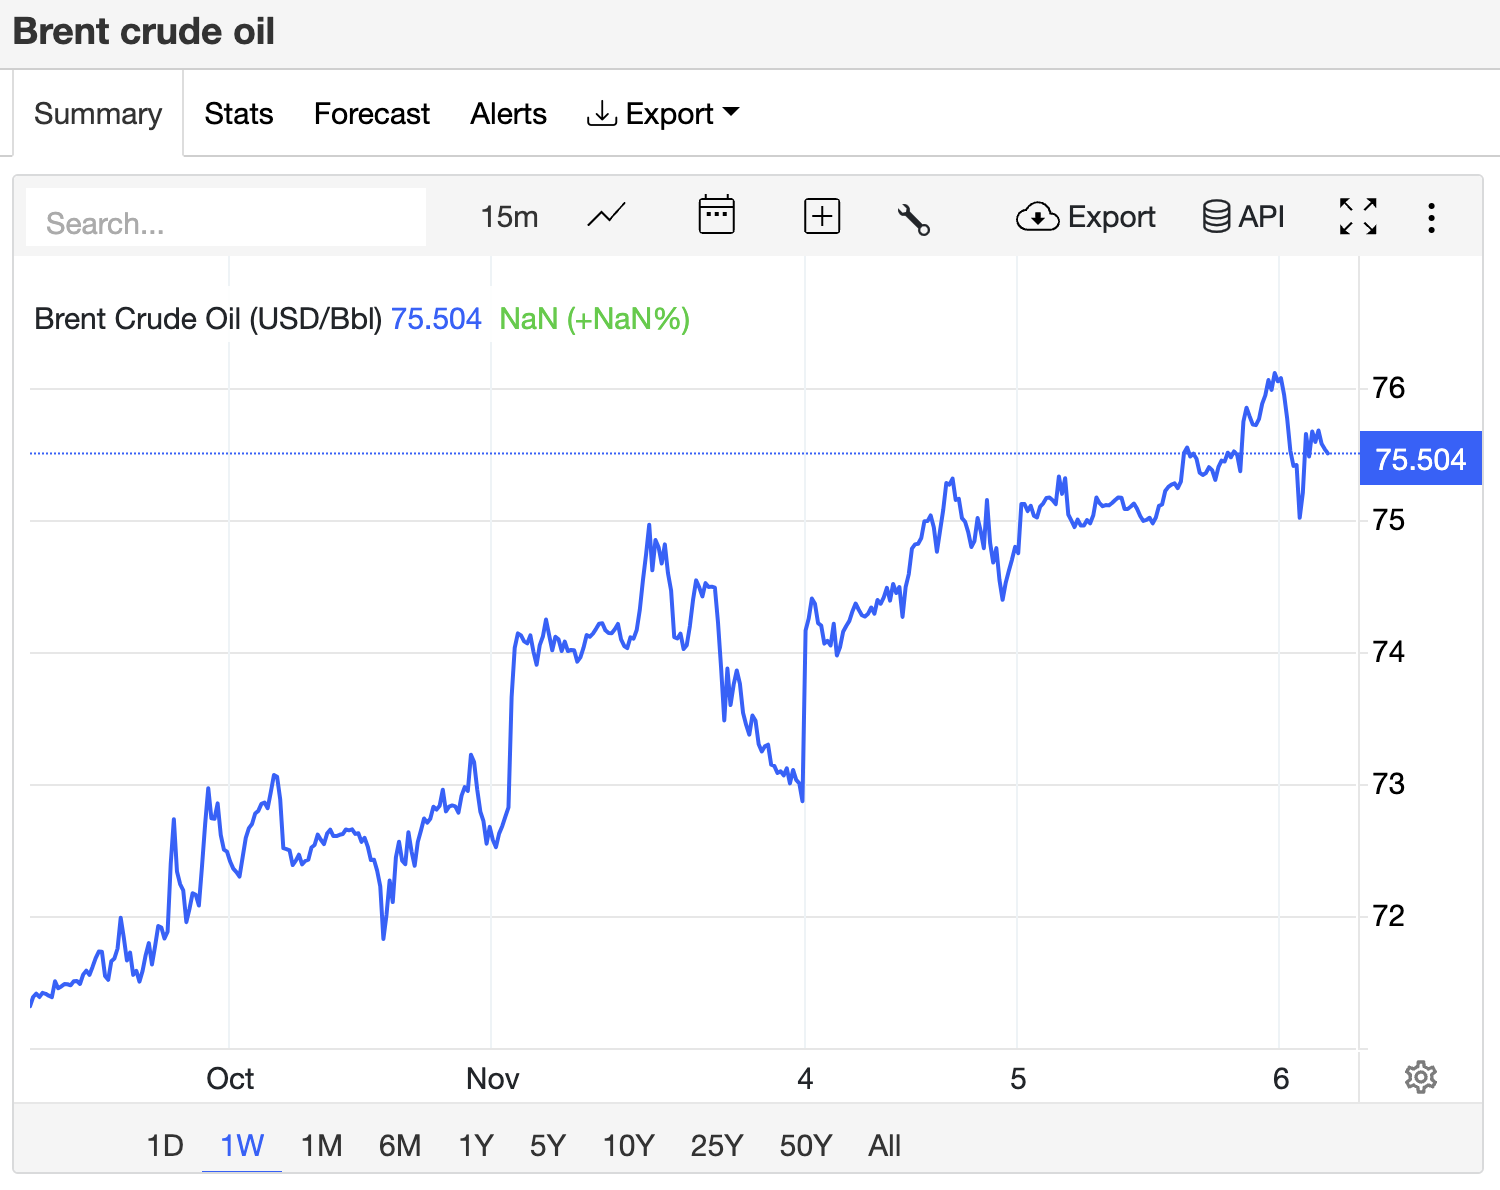The height and width of the screenshot is (1190, 1500).
Task: Click the 72 label on the price axis
Action: point(1389,915)
